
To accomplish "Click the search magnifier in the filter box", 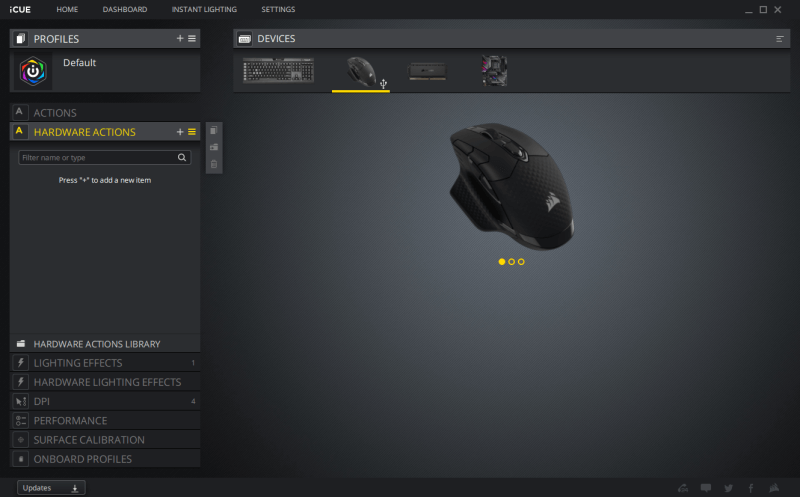I will (182, 157).
